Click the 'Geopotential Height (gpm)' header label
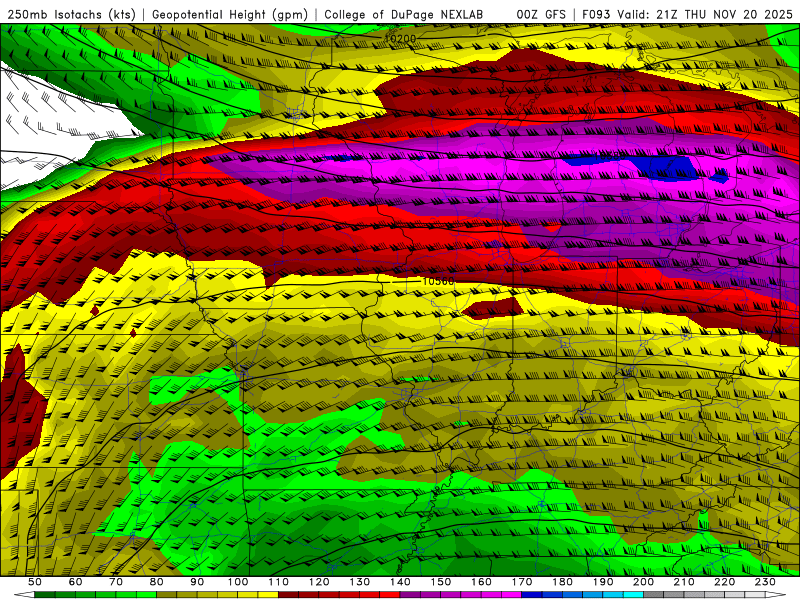 pyautogui.click(x=230, y=14)
